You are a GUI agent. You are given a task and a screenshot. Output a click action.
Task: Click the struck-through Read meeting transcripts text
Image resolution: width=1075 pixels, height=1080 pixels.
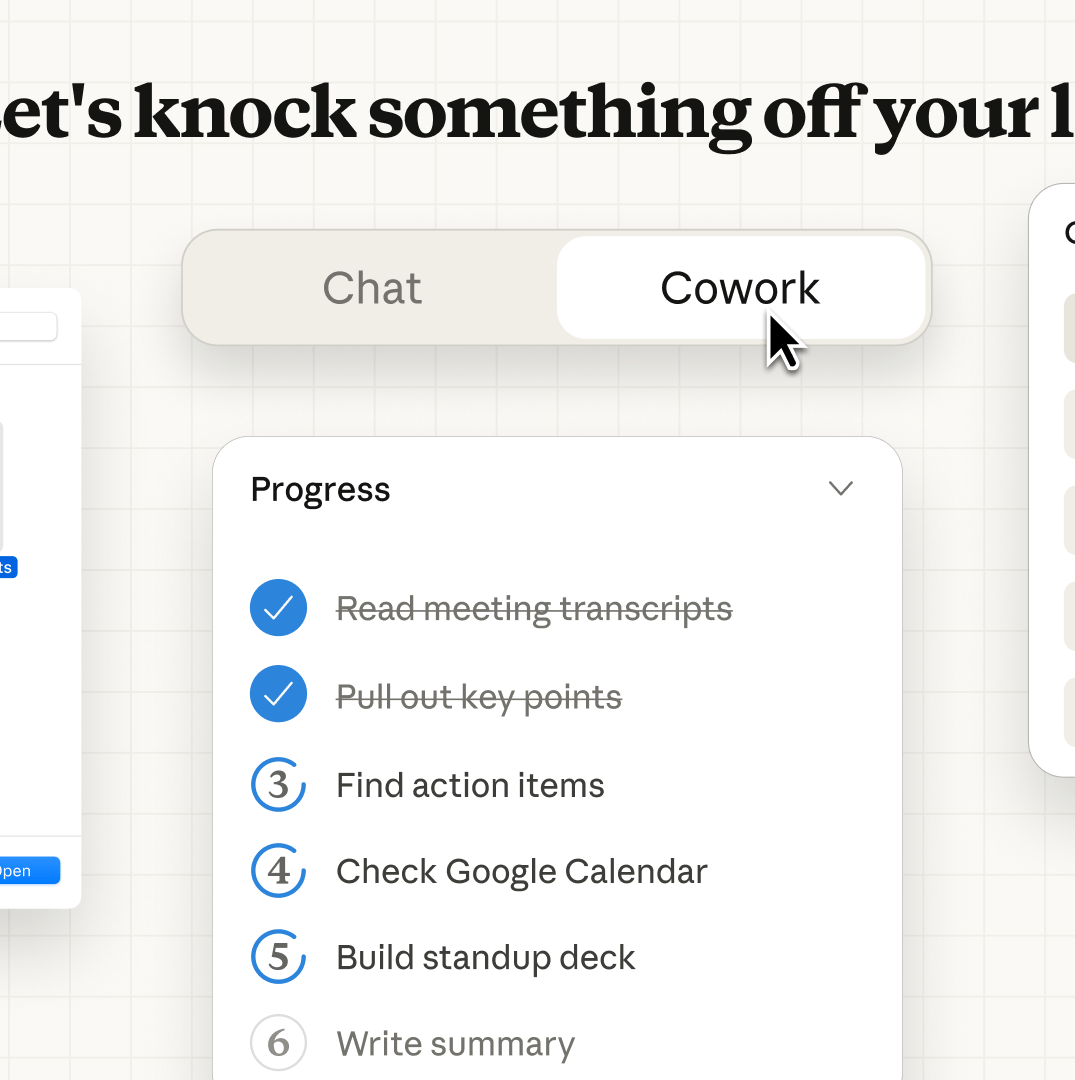pyautogui.click(x=534, y=608)
